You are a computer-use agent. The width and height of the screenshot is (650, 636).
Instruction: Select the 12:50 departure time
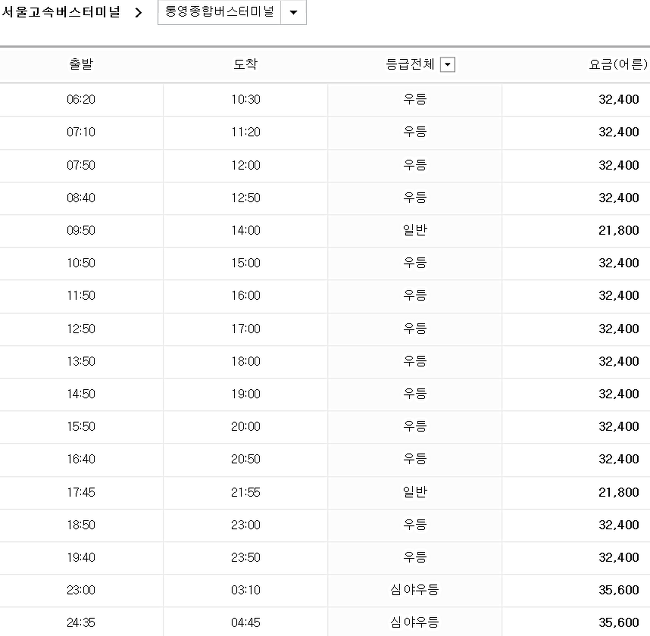click(x=81, y=329)
